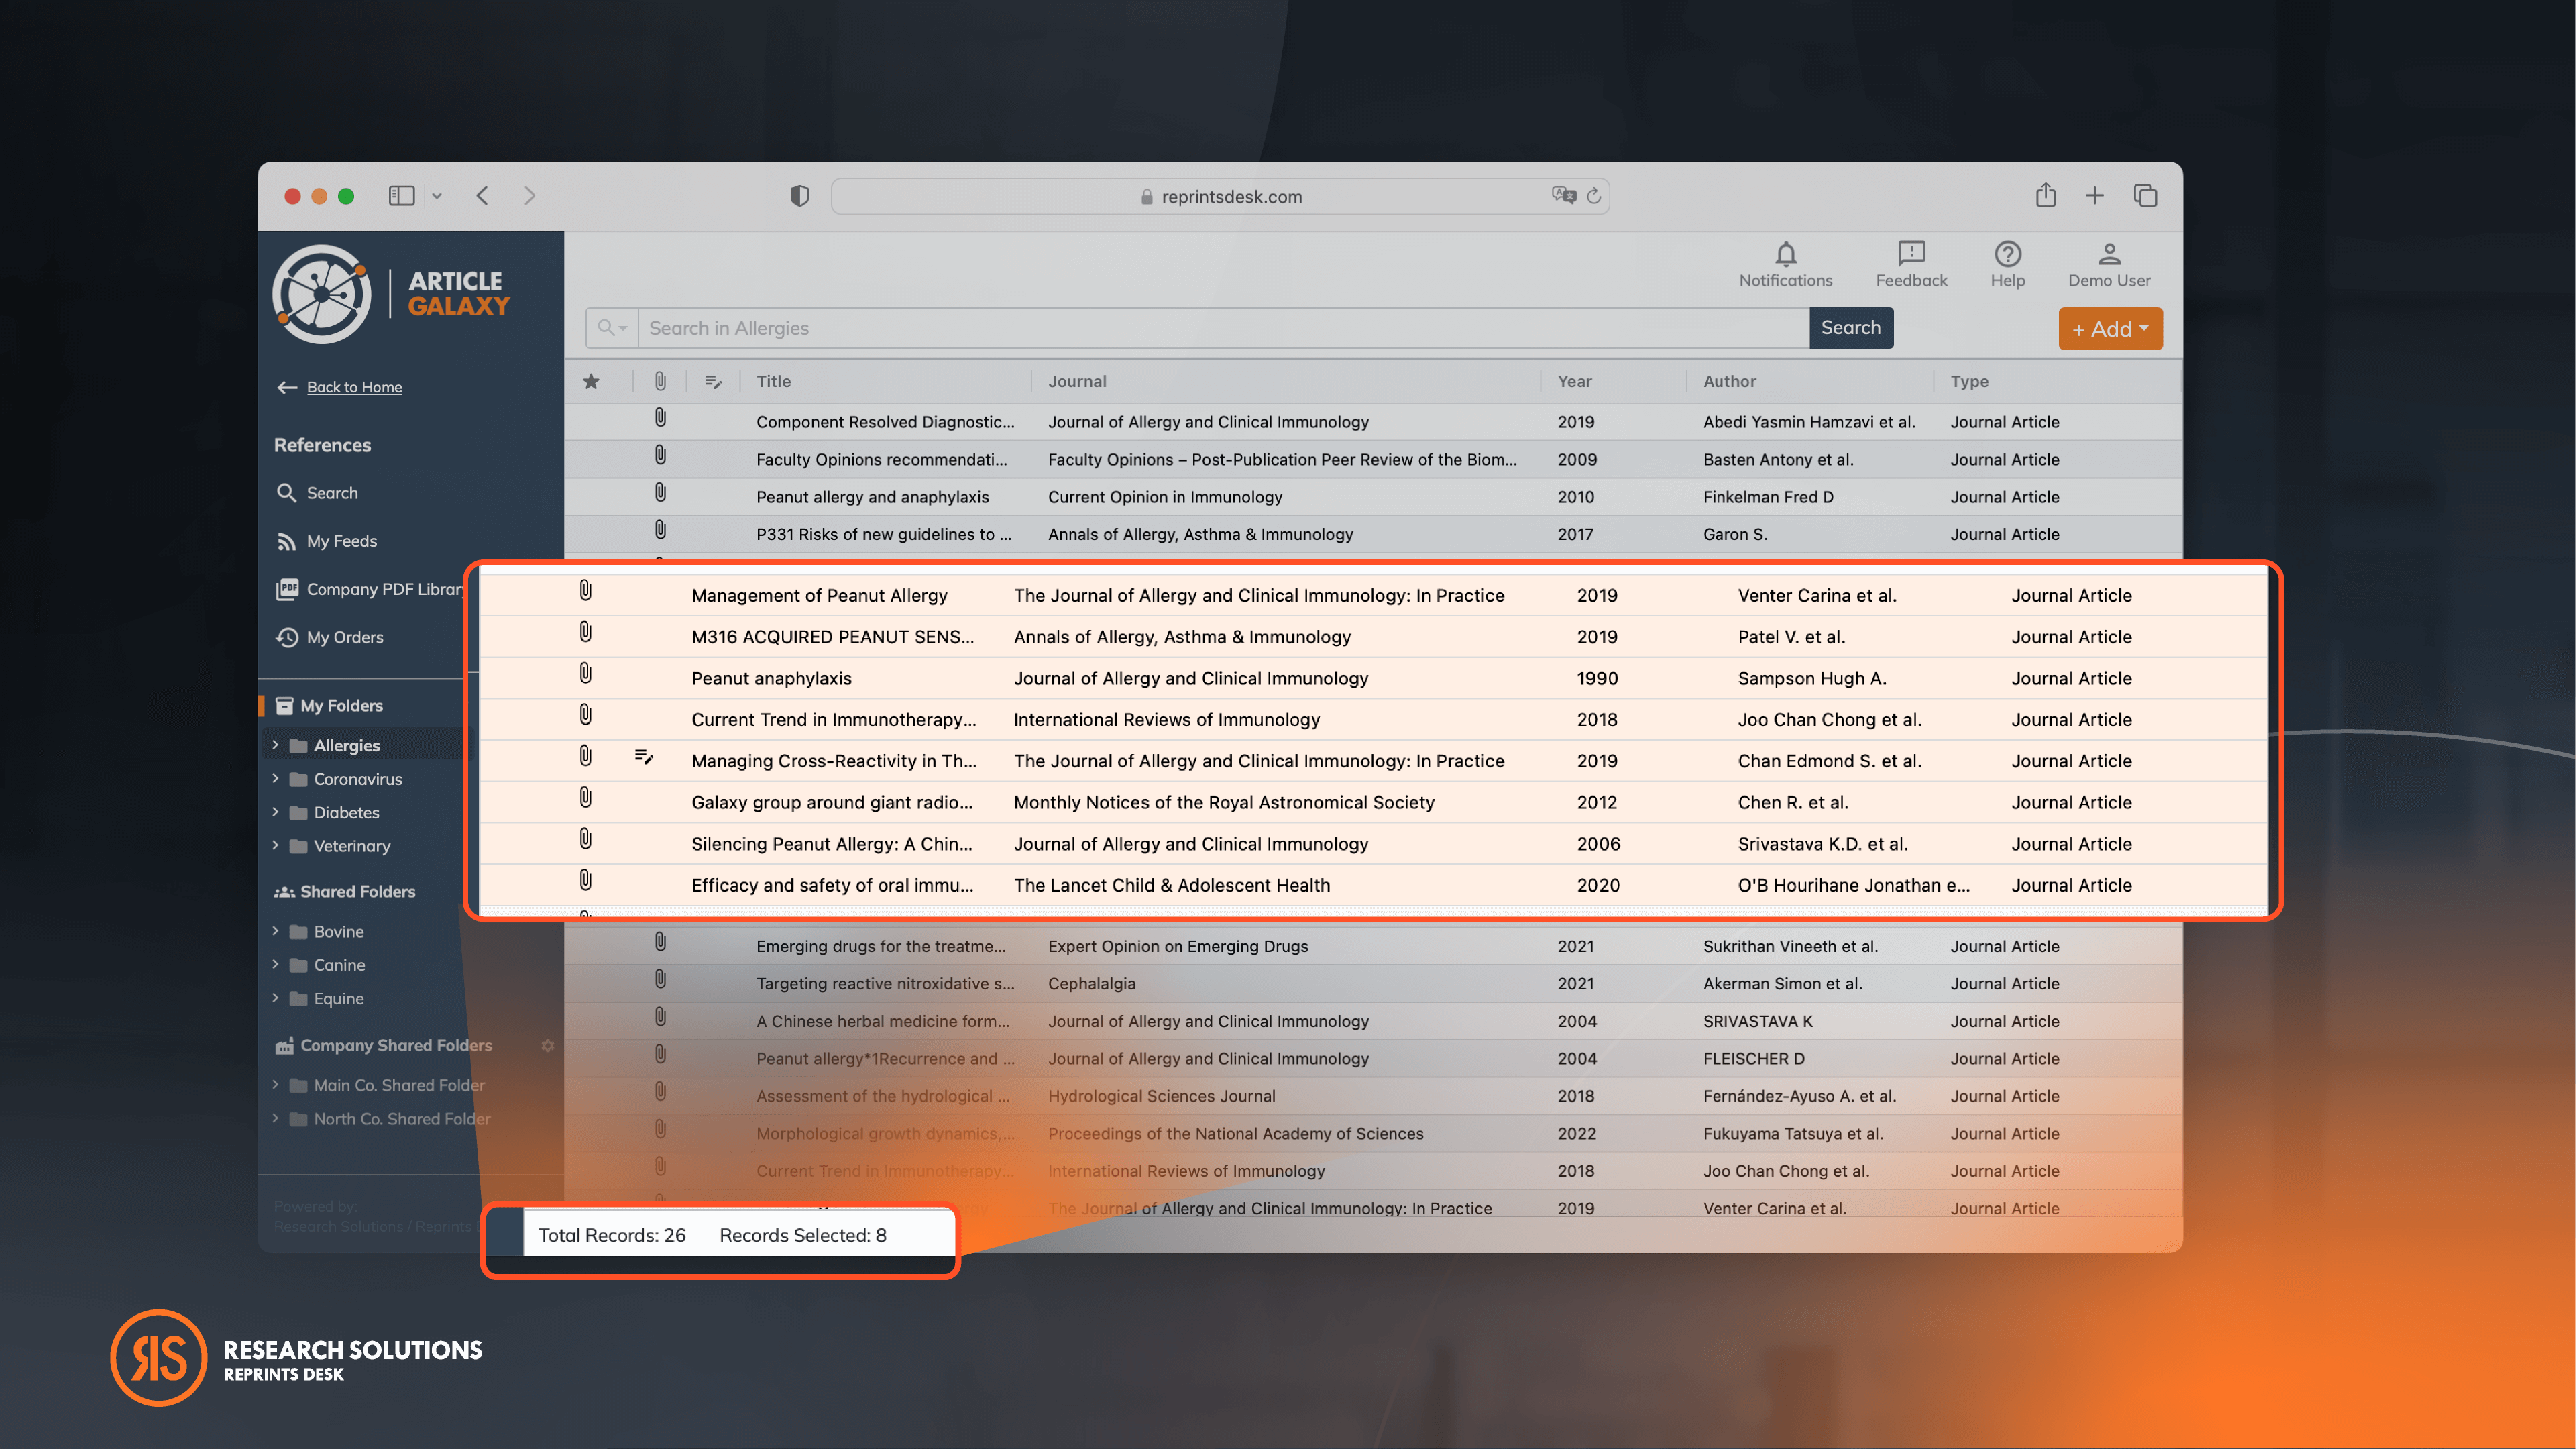Open note icon on Managing Cross-Reactivity row
2576x1449 pixels.
pos(644,758)
